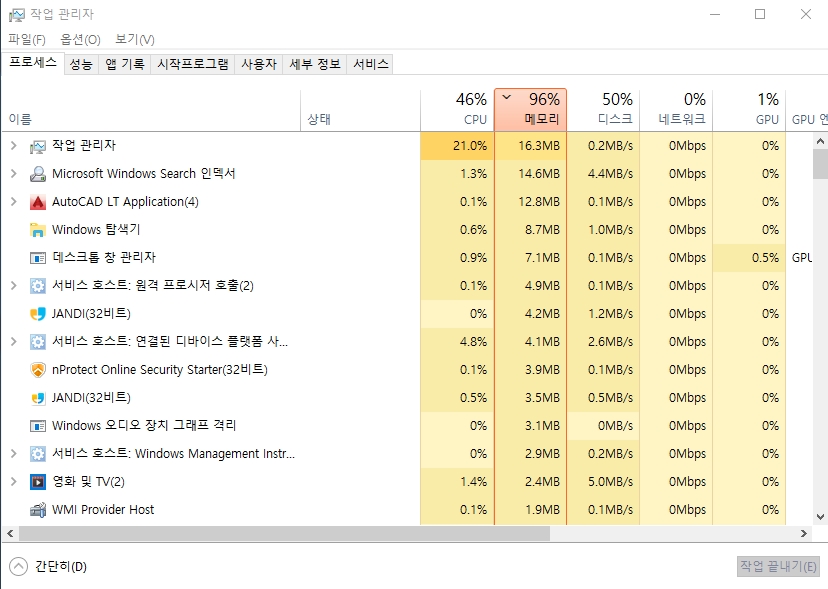The height and width of the screenshot is (589, 828).
Task: Click the 데스크톱 창 관리자 process icon
Action: [38, 258]
